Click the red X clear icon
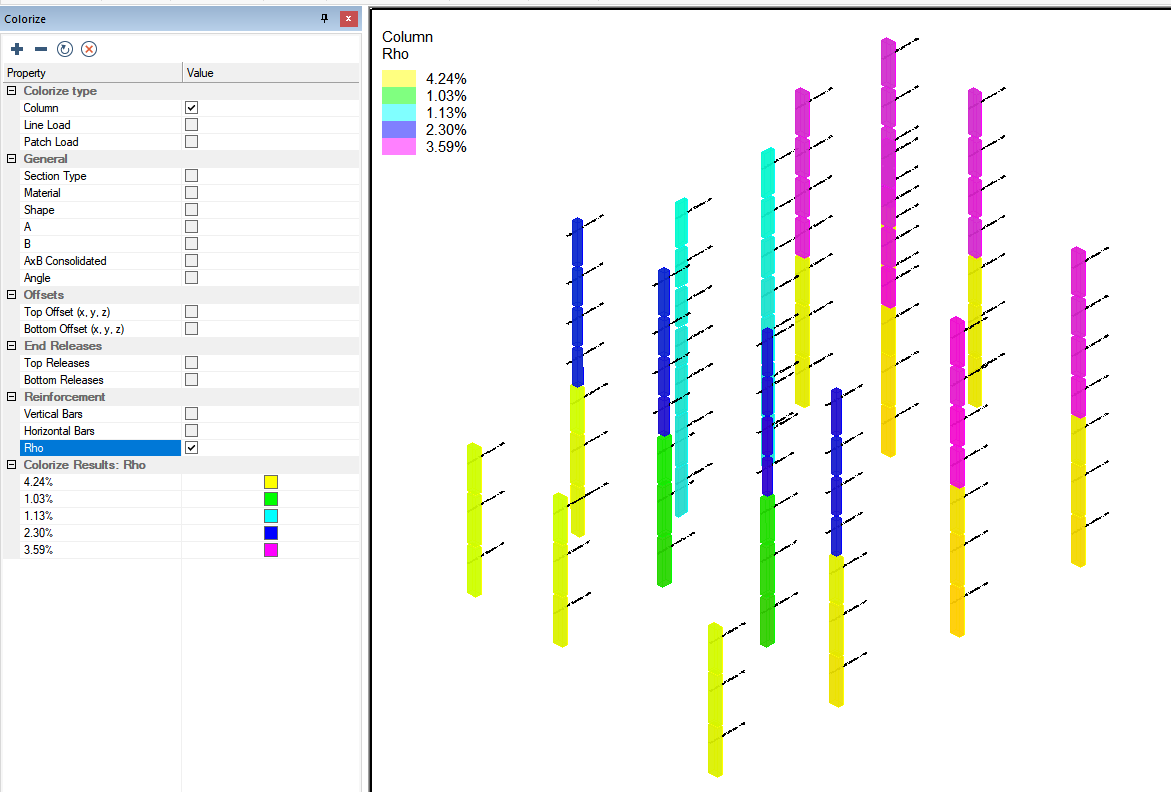 (x=89, y=49)
